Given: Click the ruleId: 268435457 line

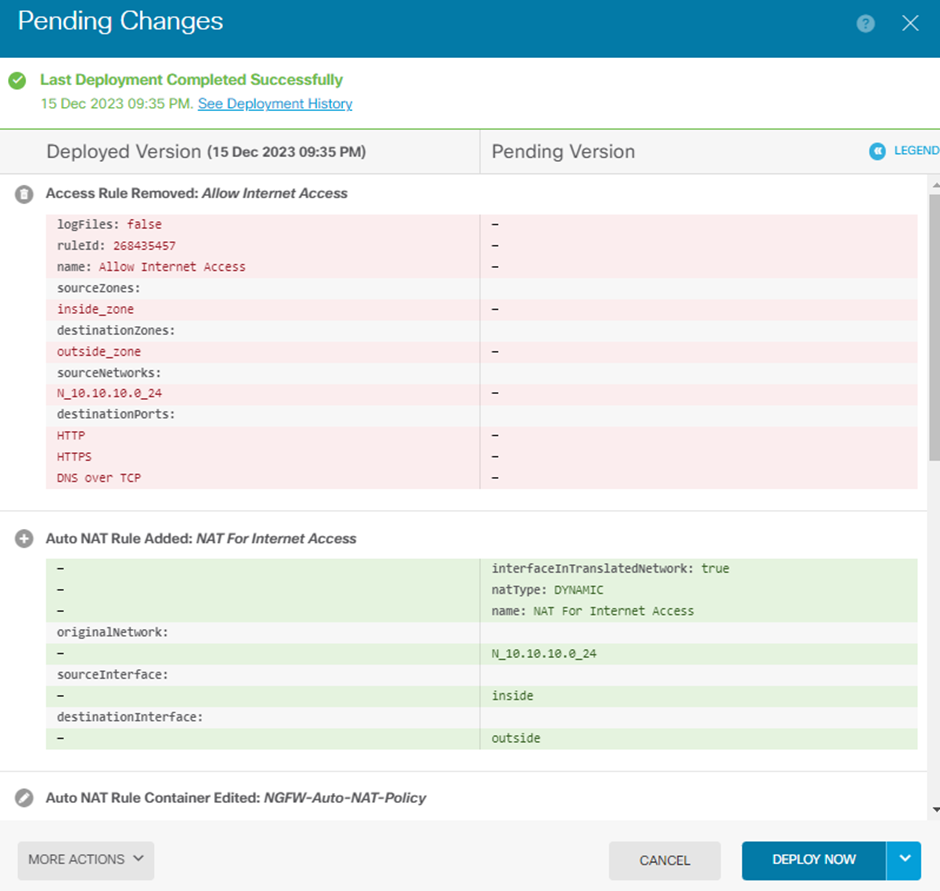Looking at the screenshot, I should (x=116, y=246).
